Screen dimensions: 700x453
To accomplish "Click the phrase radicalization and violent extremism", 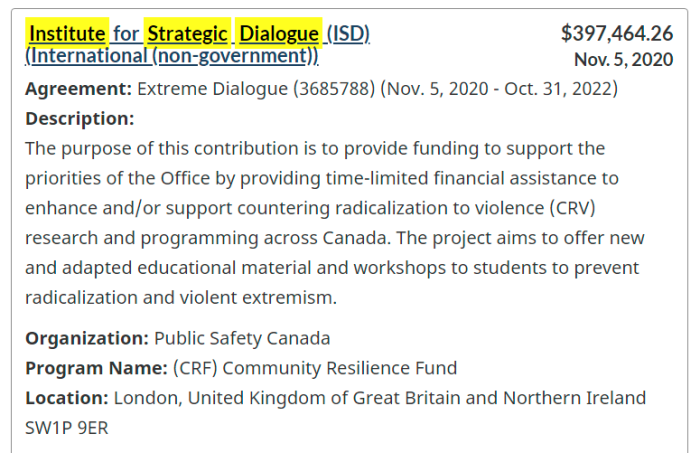I will 180,298.
